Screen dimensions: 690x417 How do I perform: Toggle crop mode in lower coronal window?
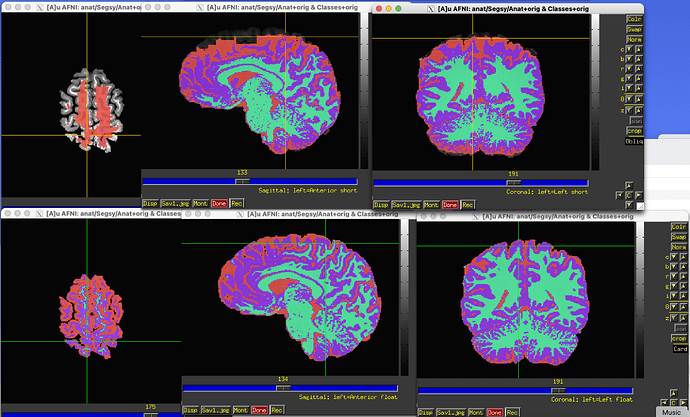click(x=679, y=338)
